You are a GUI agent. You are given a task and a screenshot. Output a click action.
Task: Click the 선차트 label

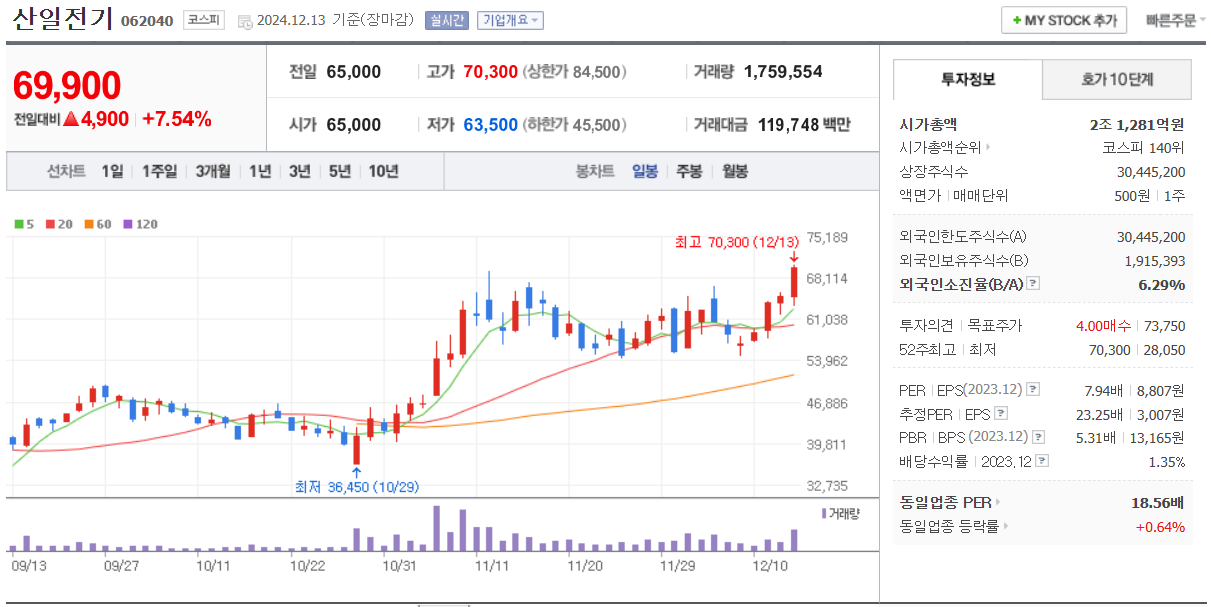[x=65, y=171]
